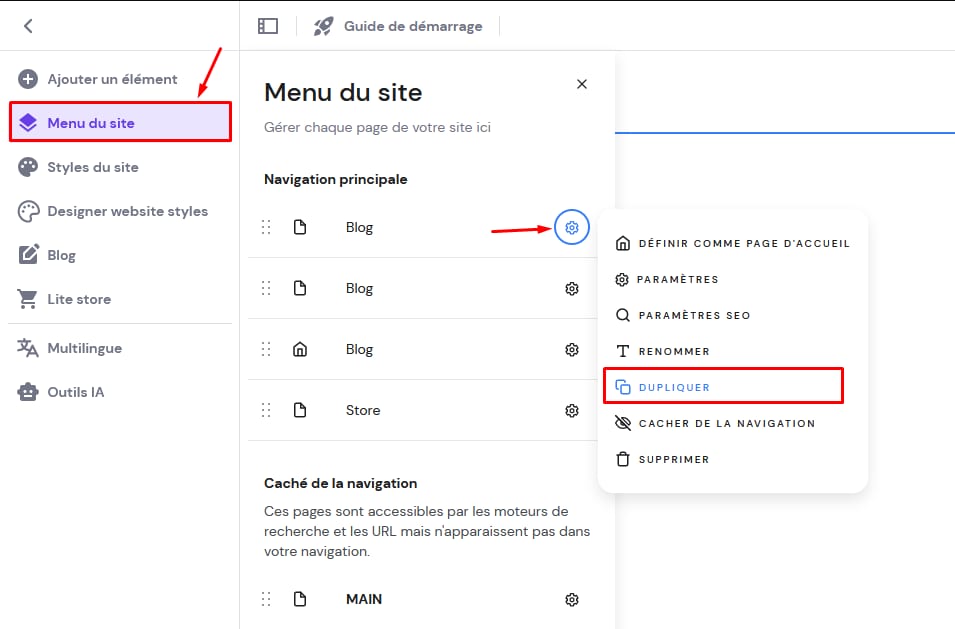Close the Menu du site panel

(x=582, y=84)
